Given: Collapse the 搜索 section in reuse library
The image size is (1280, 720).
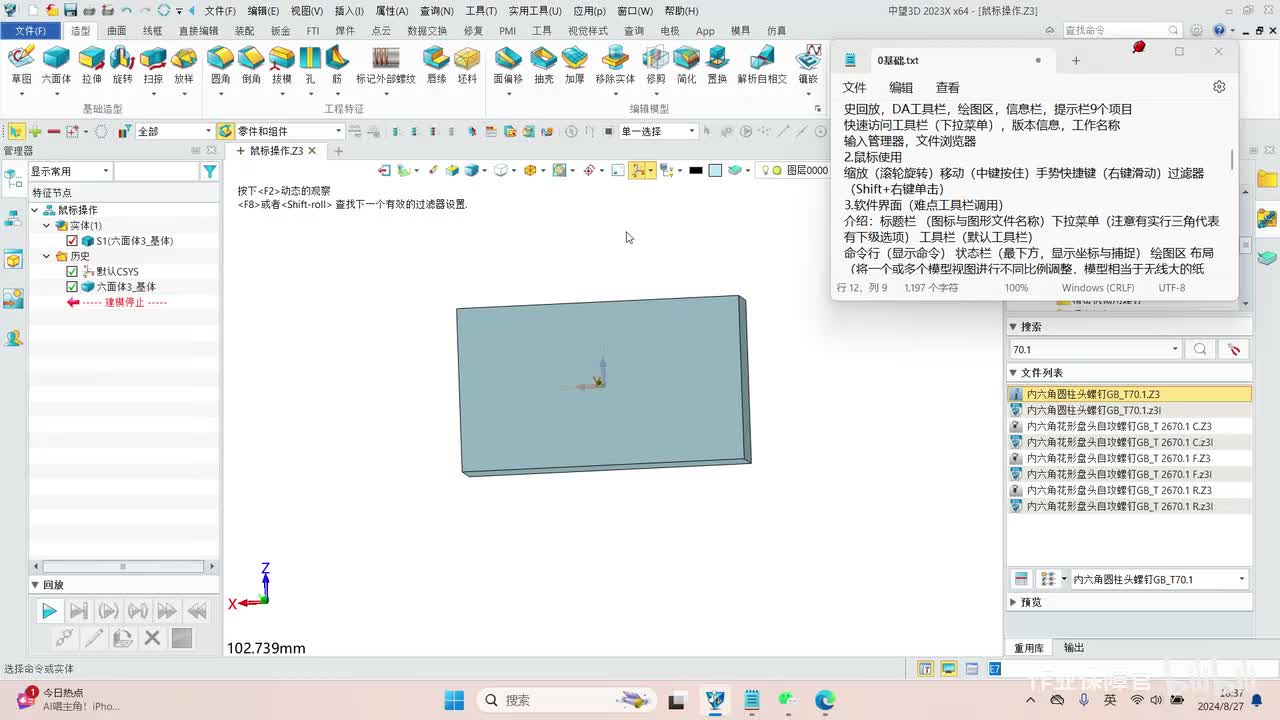Looking at the screenshot, I should click(1013, 327).
